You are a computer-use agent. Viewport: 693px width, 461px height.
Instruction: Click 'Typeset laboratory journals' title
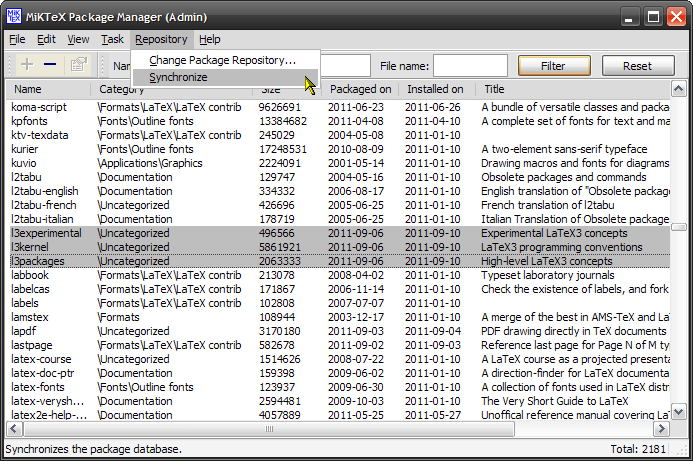click(x=548, y=275)
